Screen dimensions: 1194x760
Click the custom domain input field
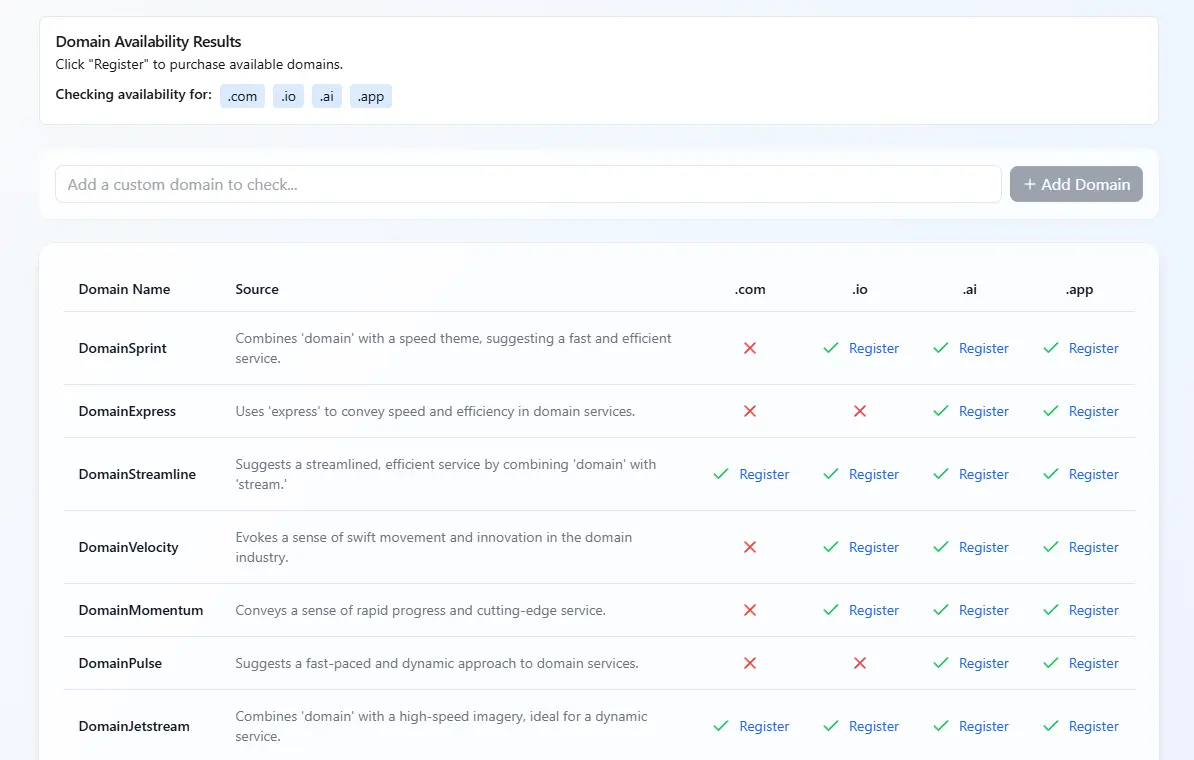tap(528, 184)
